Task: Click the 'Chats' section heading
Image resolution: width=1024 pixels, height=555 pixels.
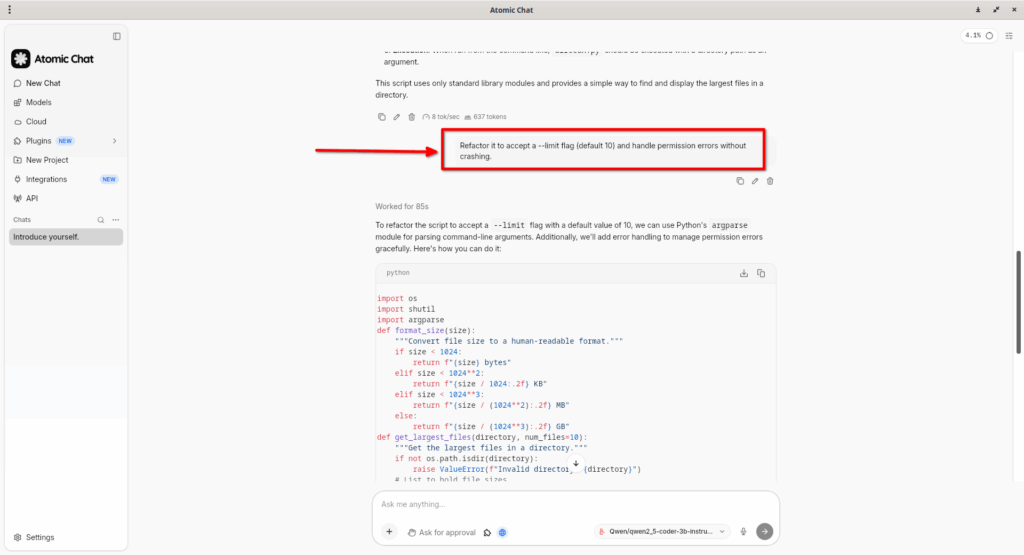Action: pos(22,220)
